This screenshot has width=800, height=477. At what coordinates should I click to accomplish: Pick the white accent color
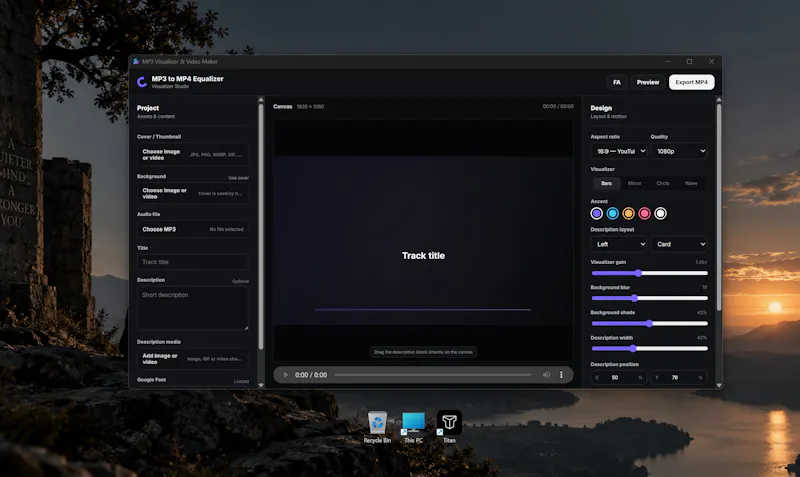coord(660,213)
